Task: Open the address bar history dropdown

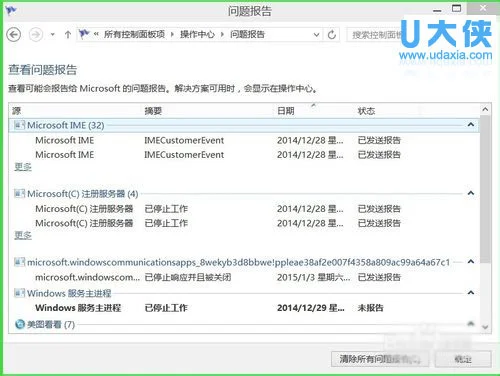Action: coord(316,35)
